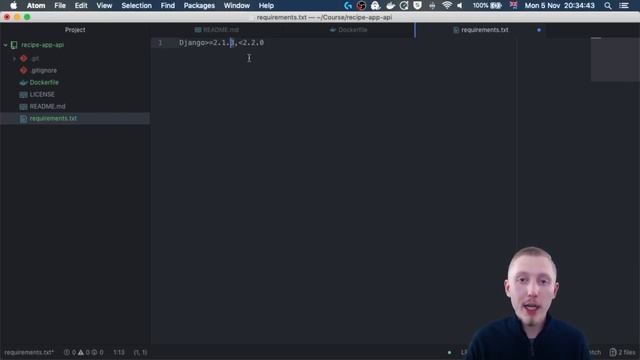Expand the .git folder chevron
The height and width of the screenshot is (360, 640).
pos(14,59)
